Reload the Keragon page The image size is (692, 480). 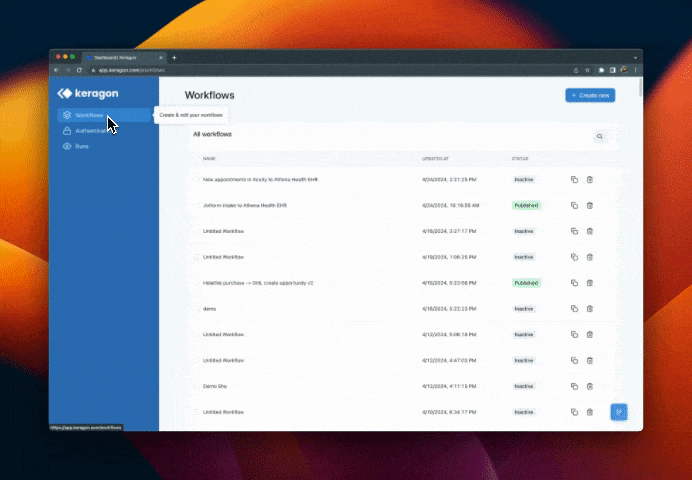(x=79, y=70)
